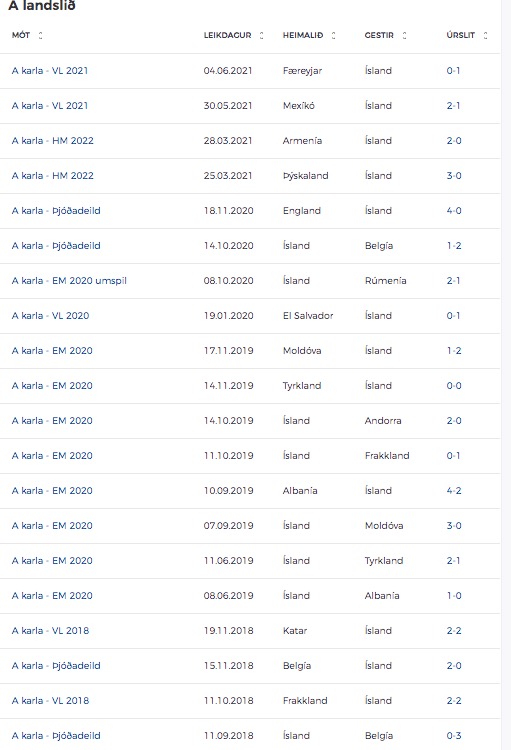511x750 pixels.
Task: Sort table by HEIMALIÐ column arrows
Action: click(333, 35)
